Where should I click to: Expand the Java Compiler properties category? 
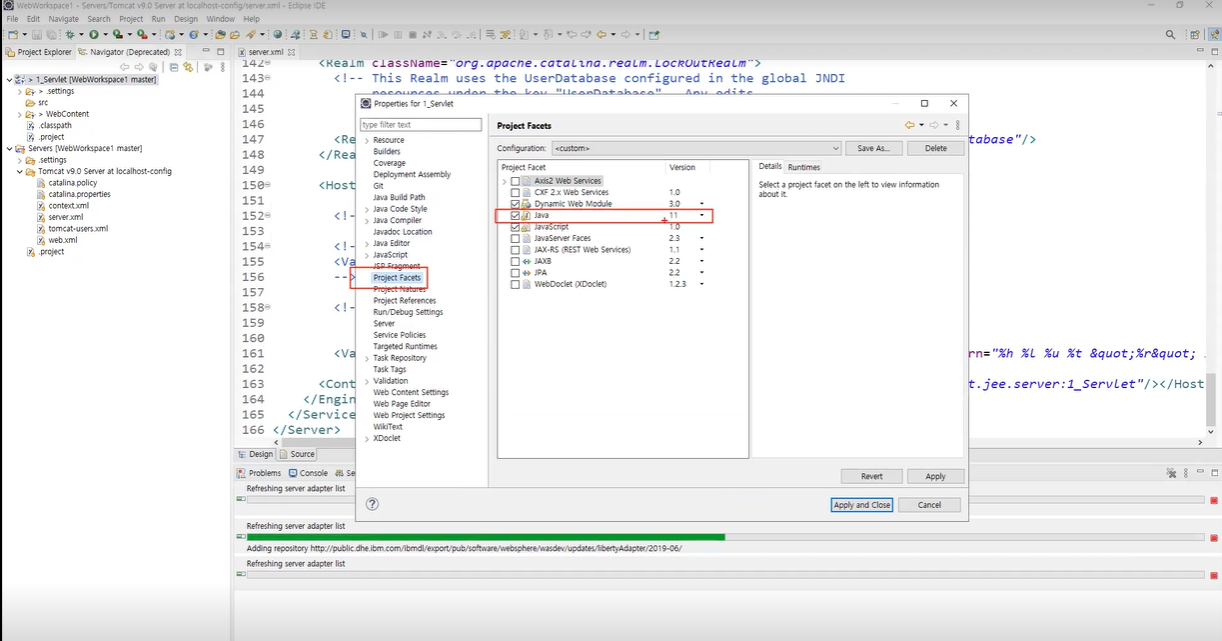[367, 221]
